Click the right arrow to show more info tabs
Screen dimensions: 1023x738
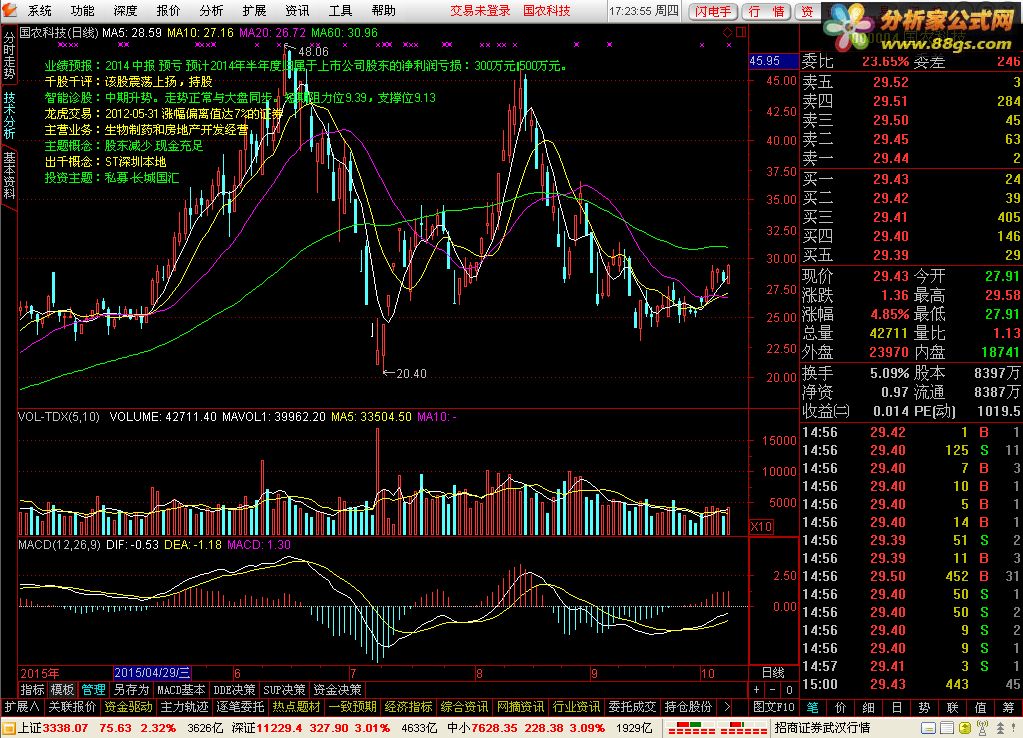click(727, 707)
